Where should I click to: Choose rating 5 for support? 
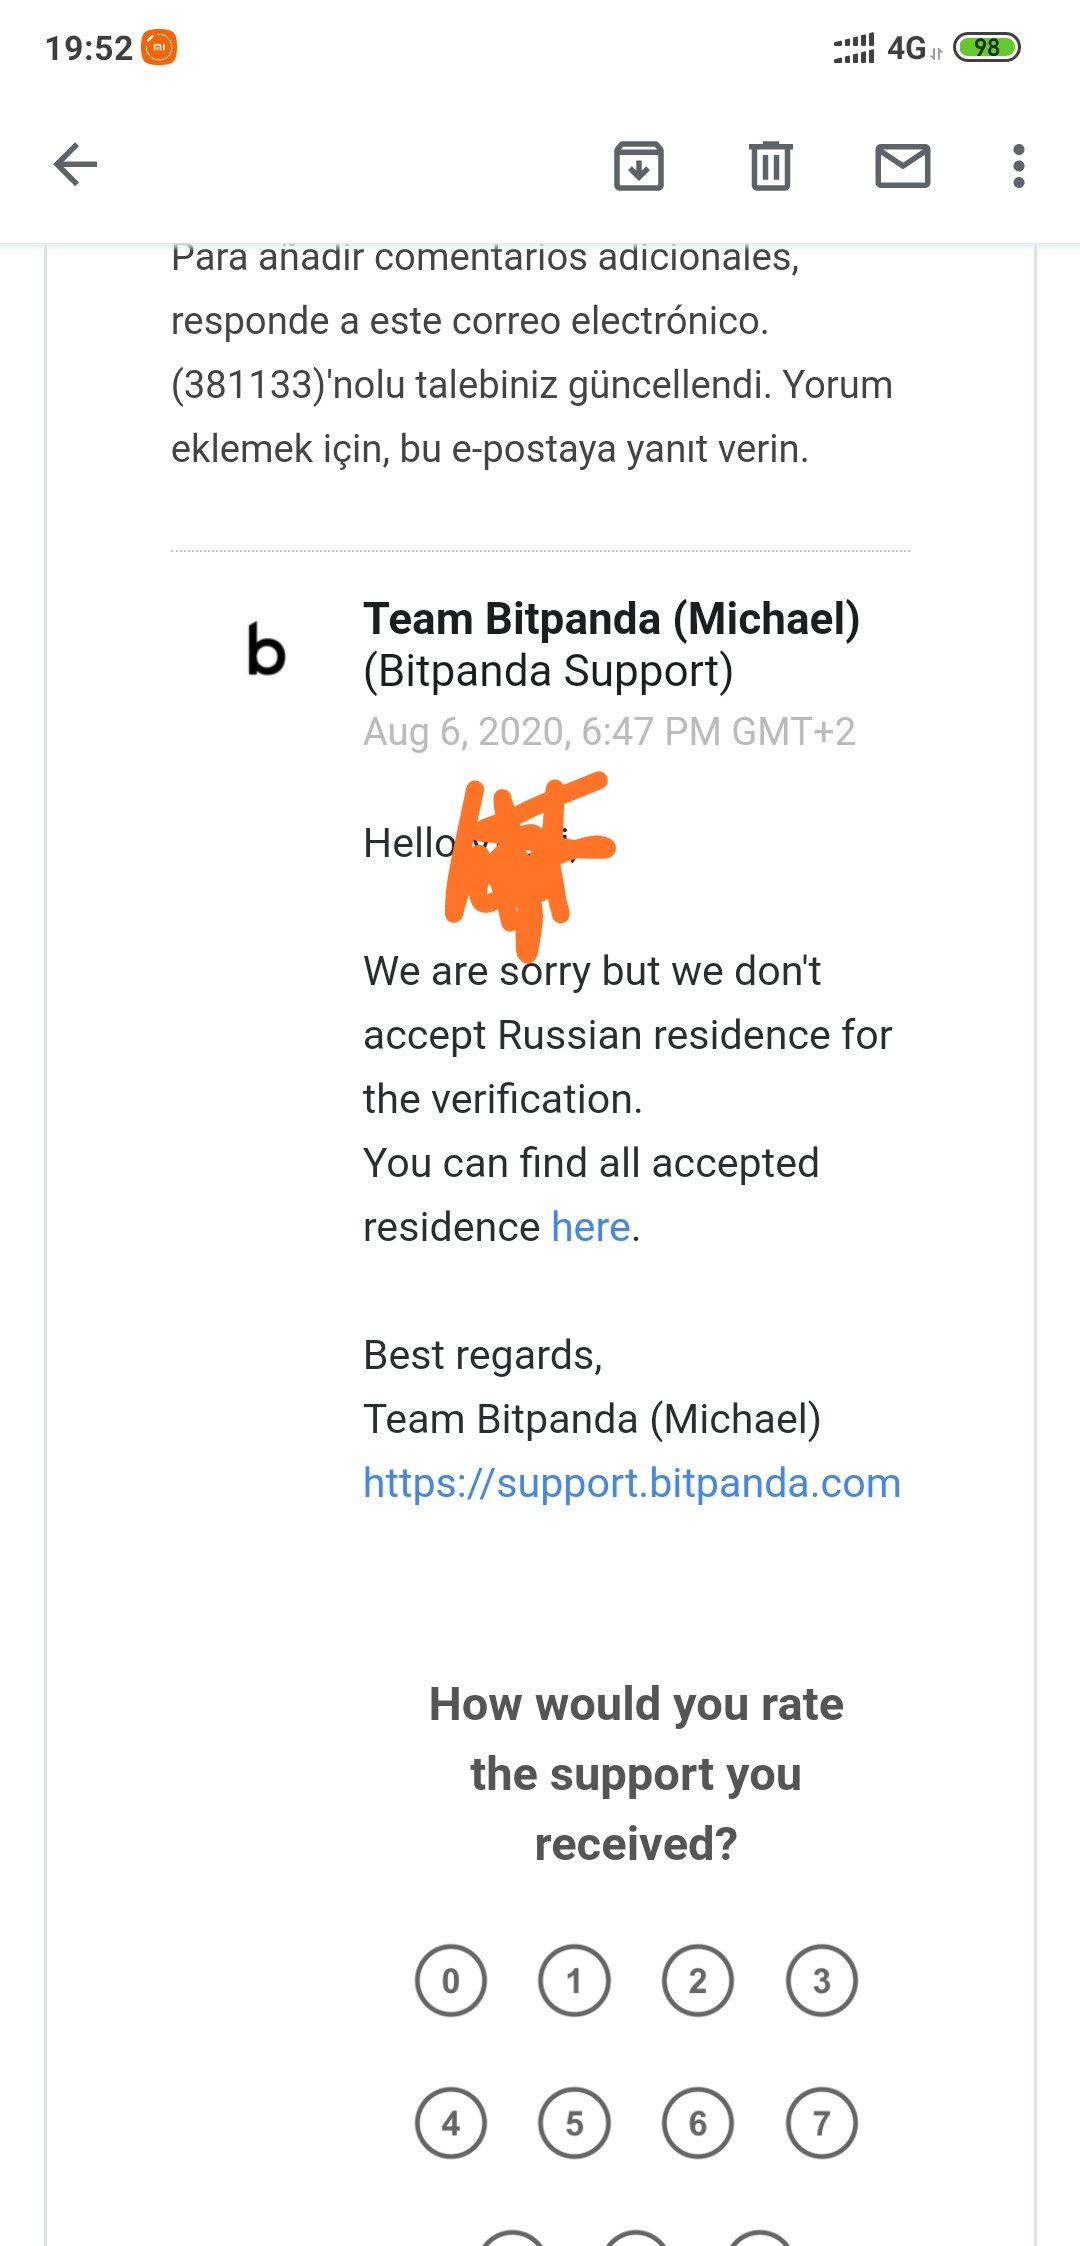tap(574, 2122)
